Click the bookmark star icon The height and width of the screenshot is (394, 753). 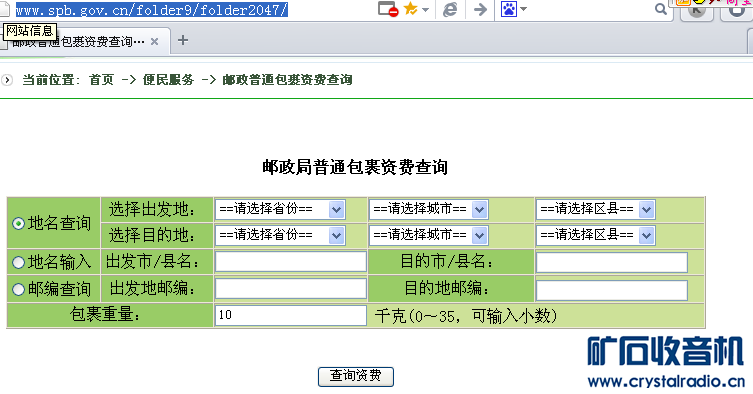pyautogui.click(x=411, y=9)
